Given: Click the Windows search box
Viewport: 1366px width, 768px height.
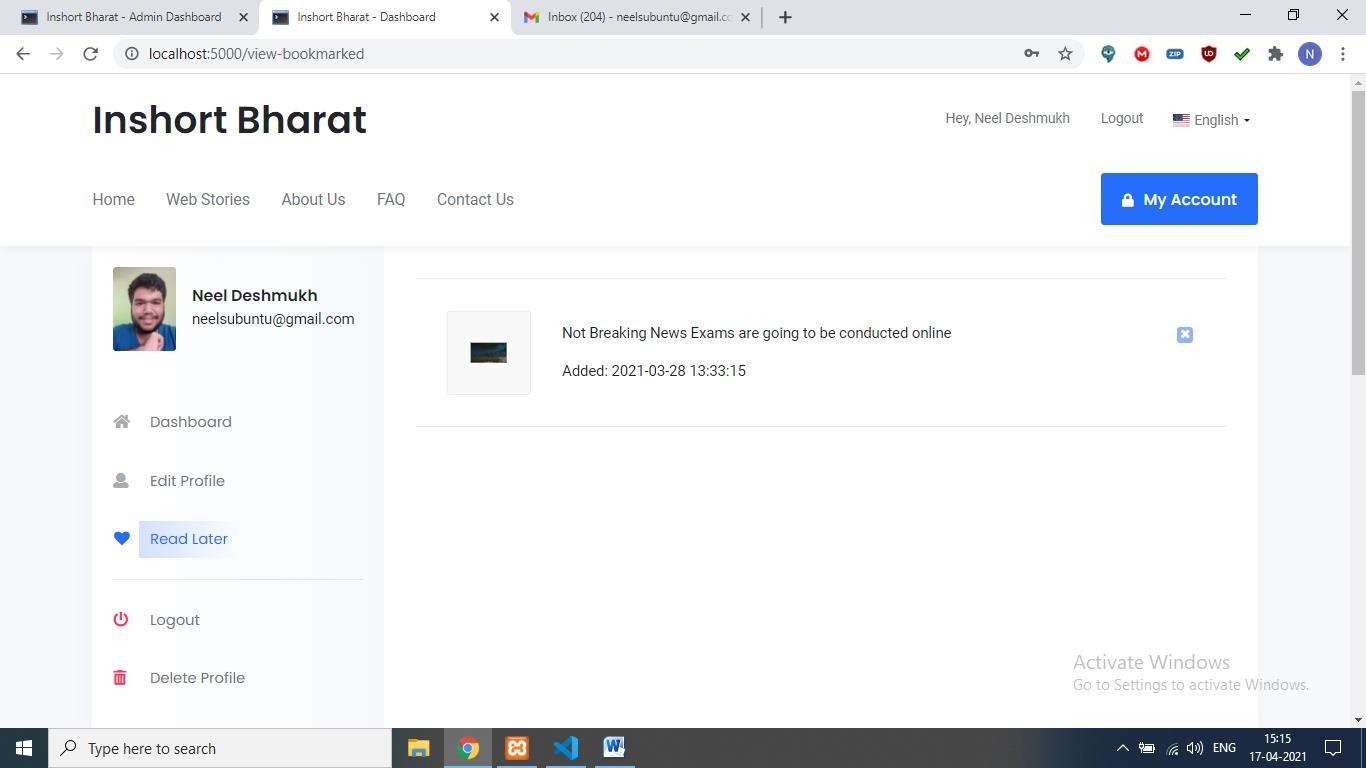Looking at the screenshot, I should pos(220,748).
